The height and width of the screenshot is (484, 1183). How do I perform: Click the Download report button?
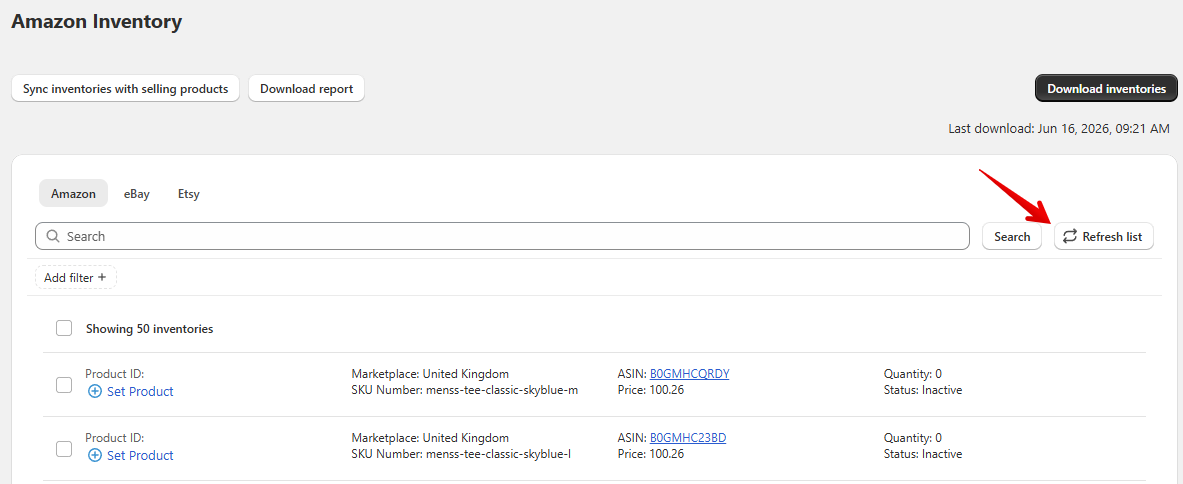pyautogui.click(x=306, y=89)
